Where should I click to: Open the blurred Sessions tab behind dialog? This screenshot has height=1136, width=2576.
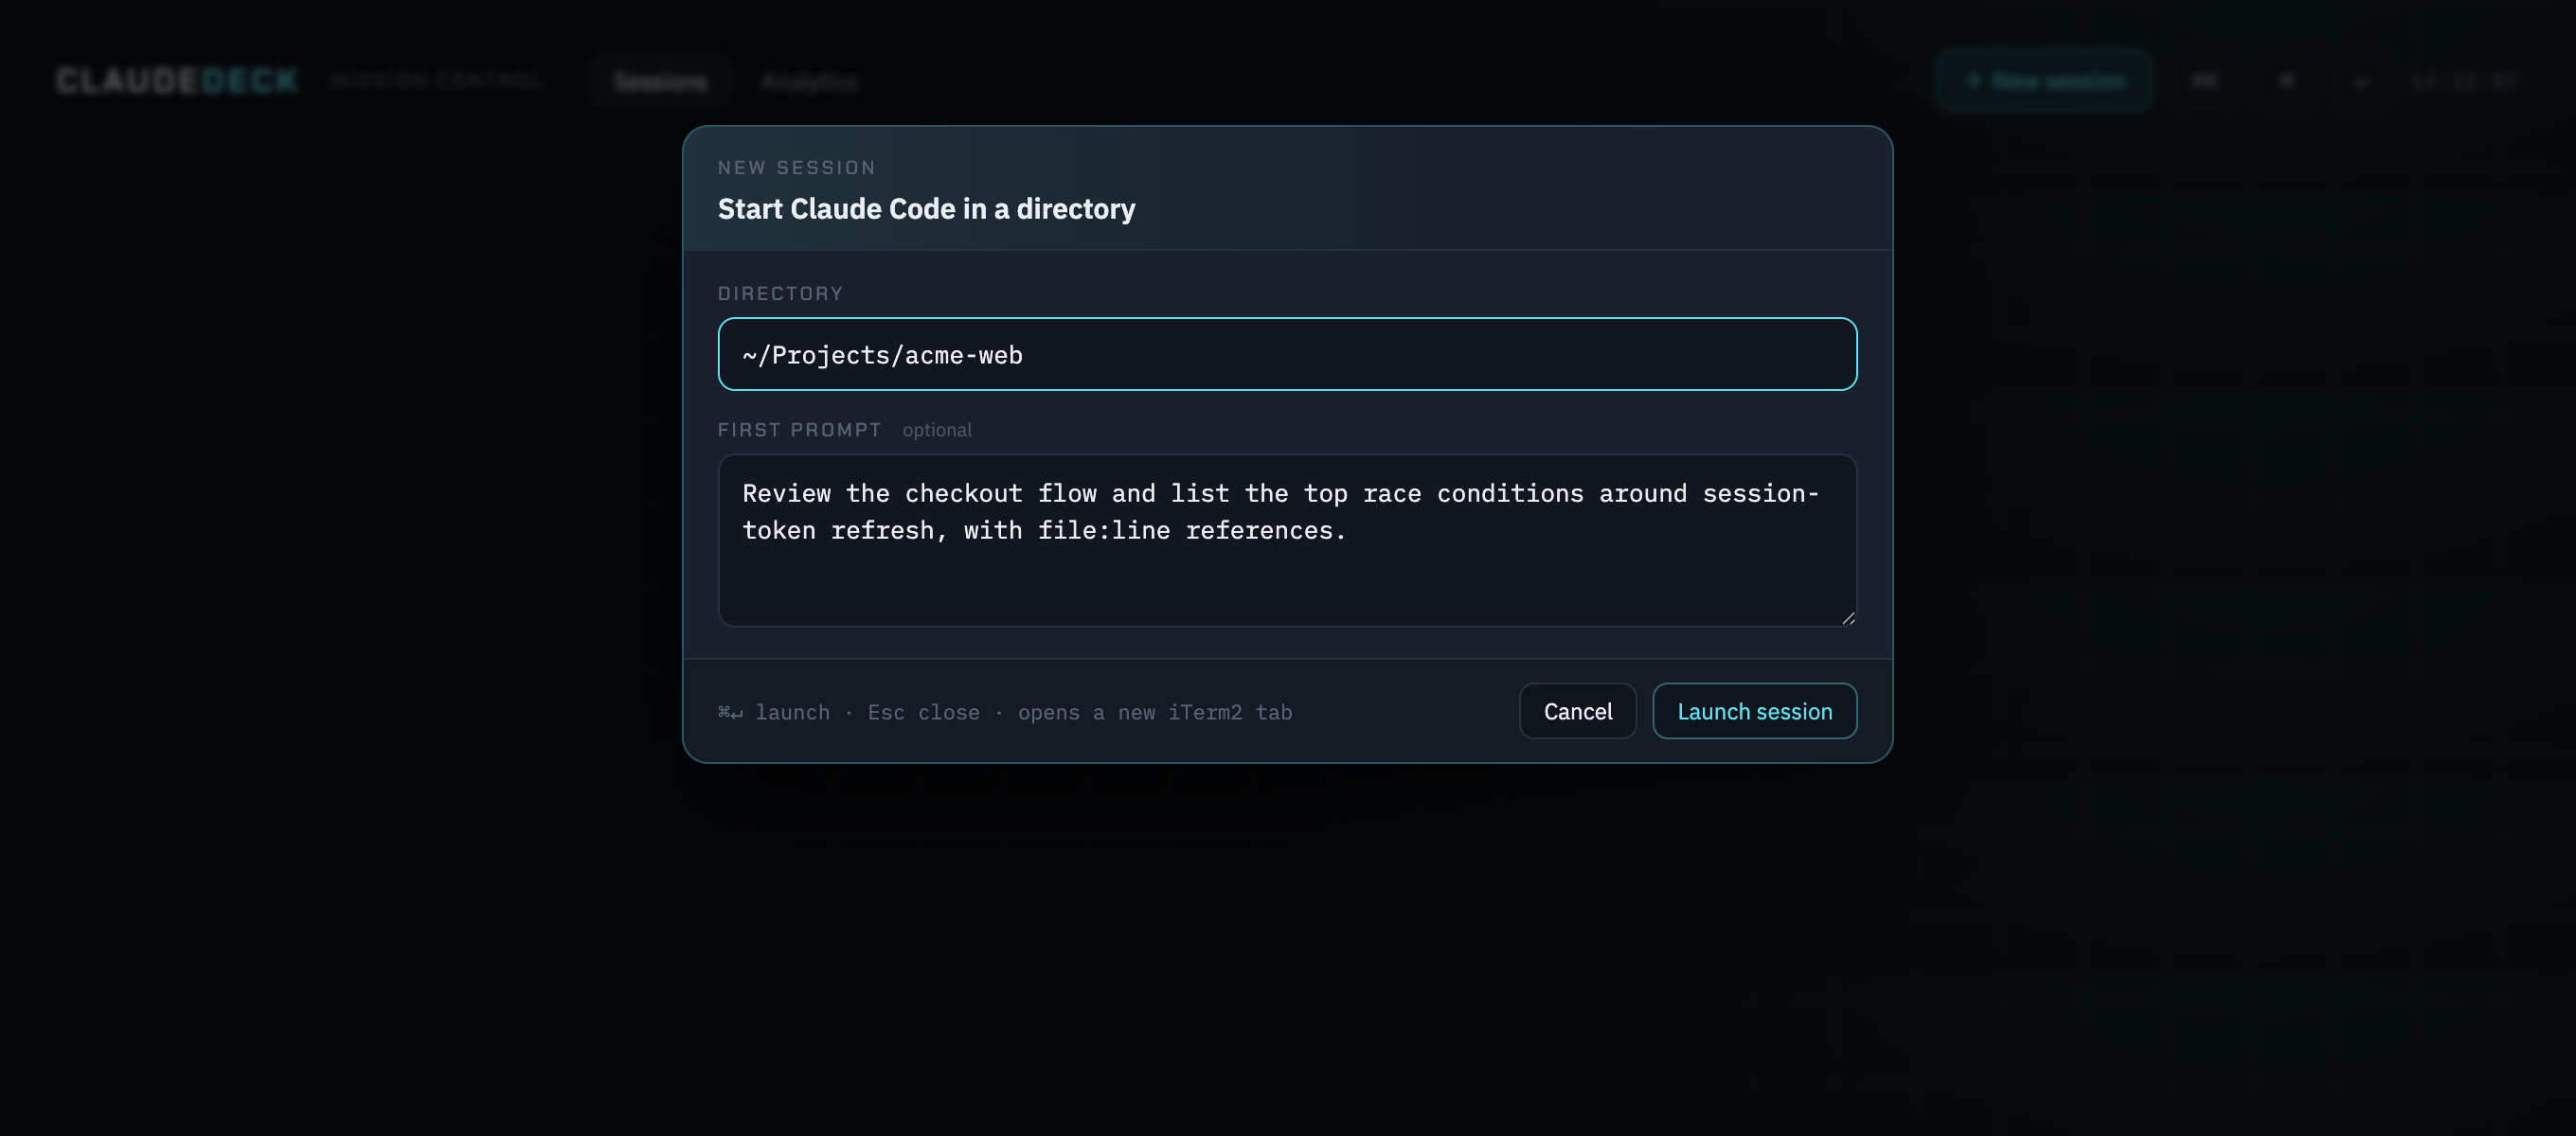[660, 81]
